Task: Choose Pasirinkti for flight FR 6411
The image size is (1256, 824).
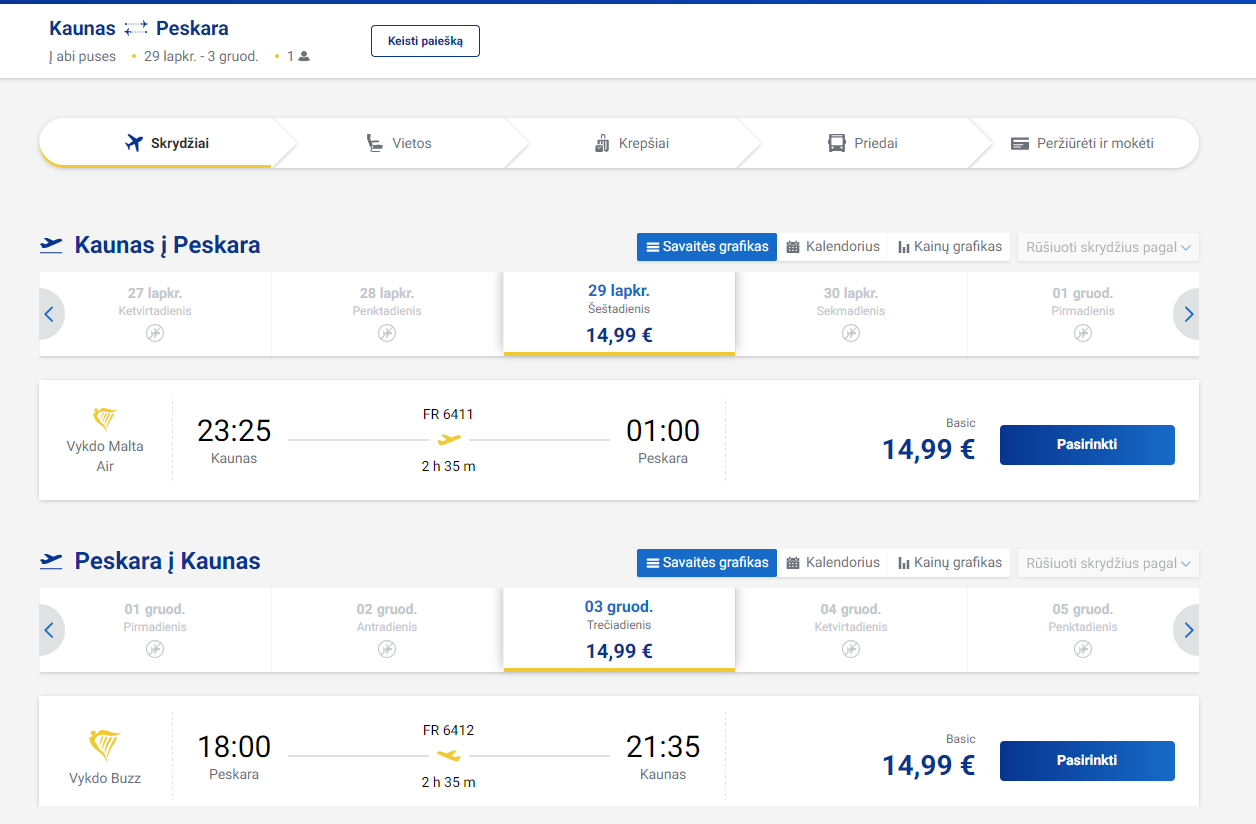Action: click(x=1087, y=445)
